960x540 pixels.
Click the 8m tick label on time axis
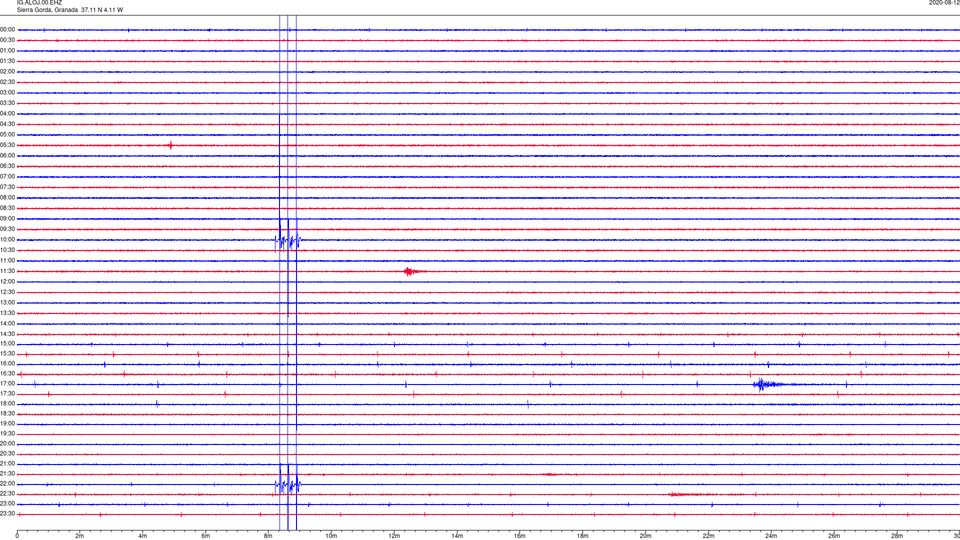click(268, 536)
